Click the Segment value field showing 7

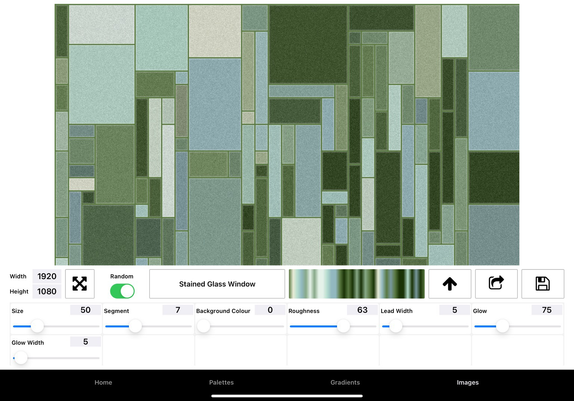(x=178, y=310)
